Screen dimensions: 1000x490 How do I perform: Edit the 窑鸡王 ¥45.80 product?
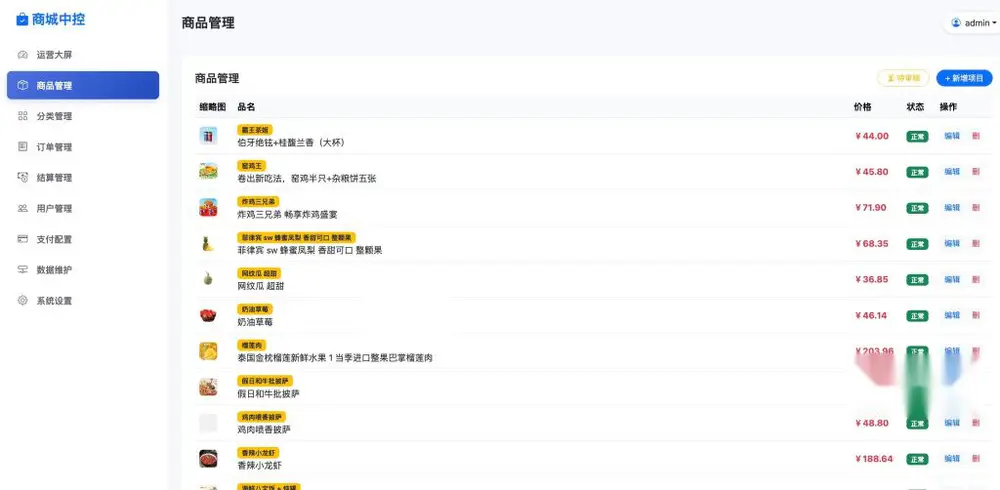[952, 172]
